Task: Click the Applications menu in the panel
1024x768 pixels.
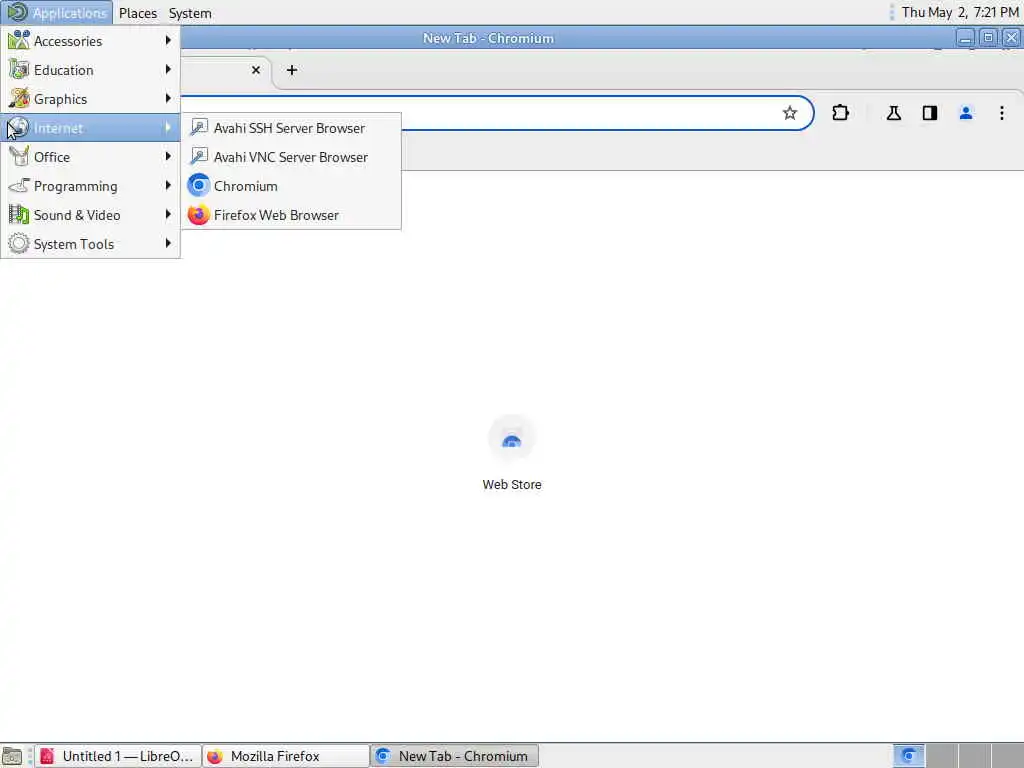Action: (57, 12)
